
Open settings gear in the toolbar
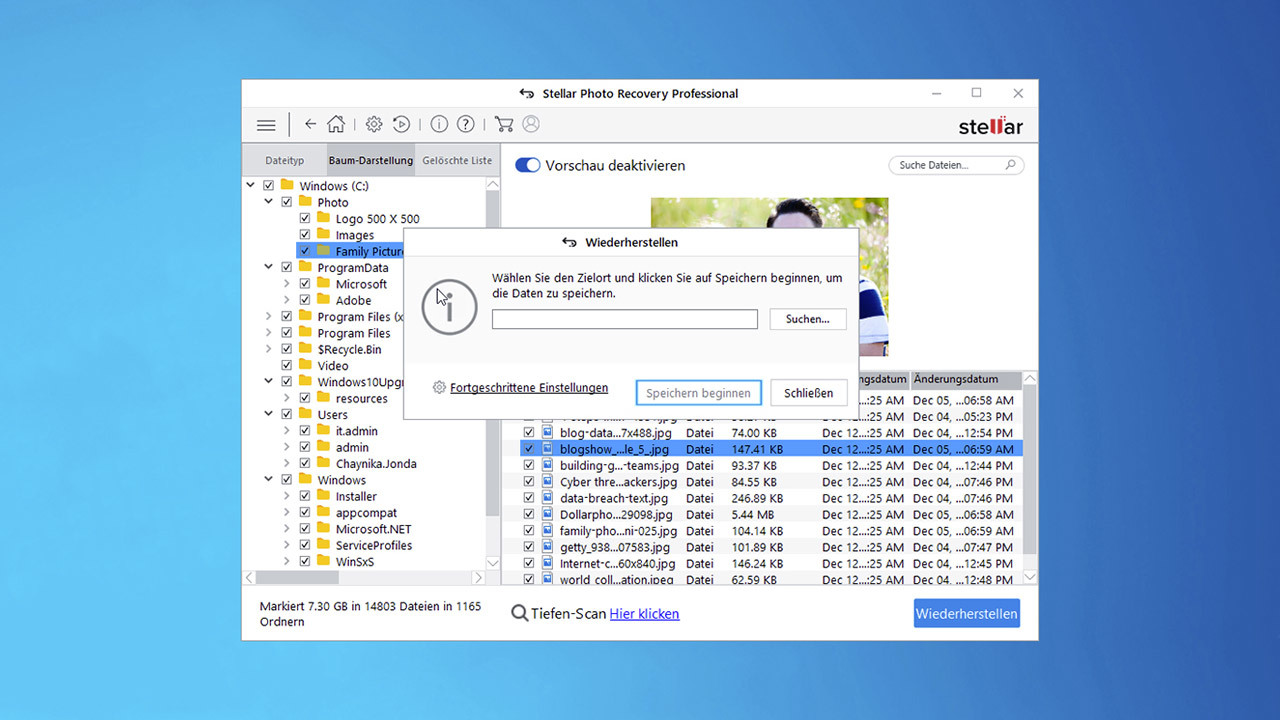pyautogui.click(x=373, y=124)
